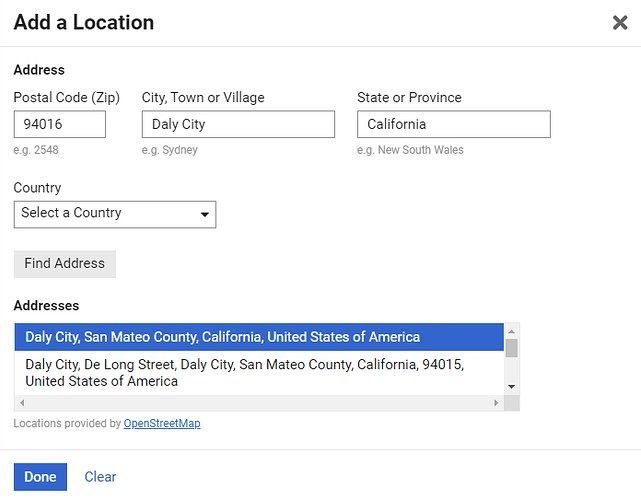This screenshot has height=500, width=641.
Task: Click the address list scroll down arrow
Action: pos(512,386)
